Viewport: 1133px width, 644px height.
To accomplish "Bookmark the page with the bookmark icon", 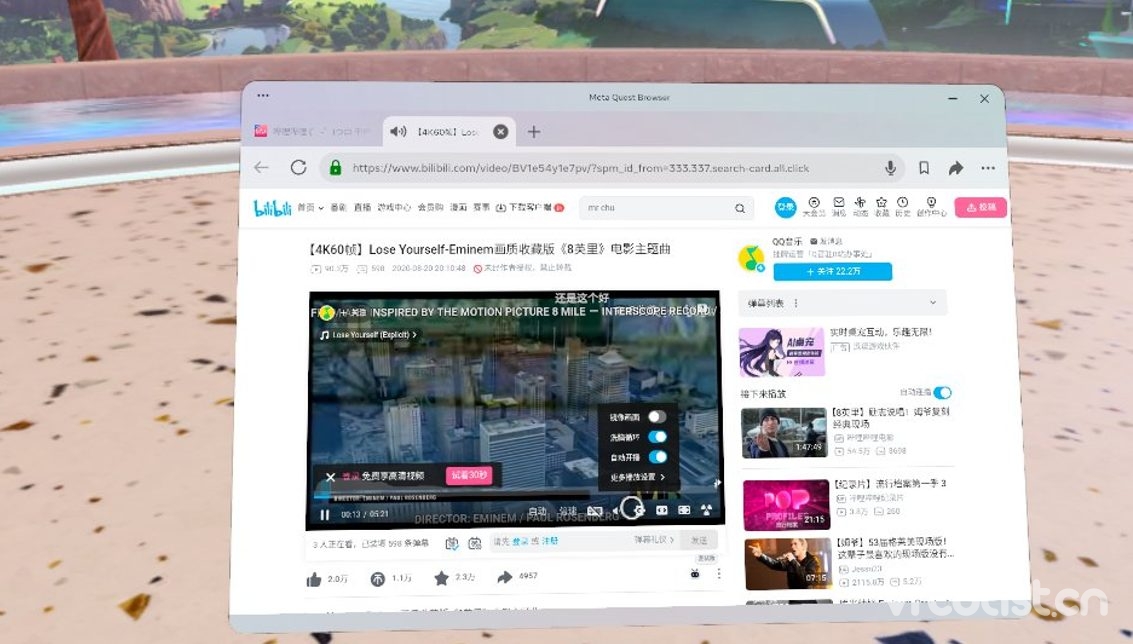I will (x=923, y=168).
